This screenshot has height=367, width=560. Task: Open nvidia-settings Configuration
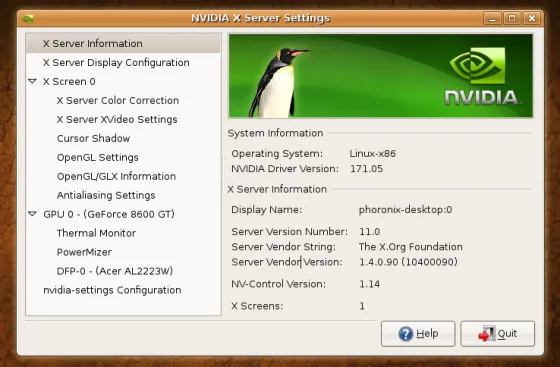point(112,290)
